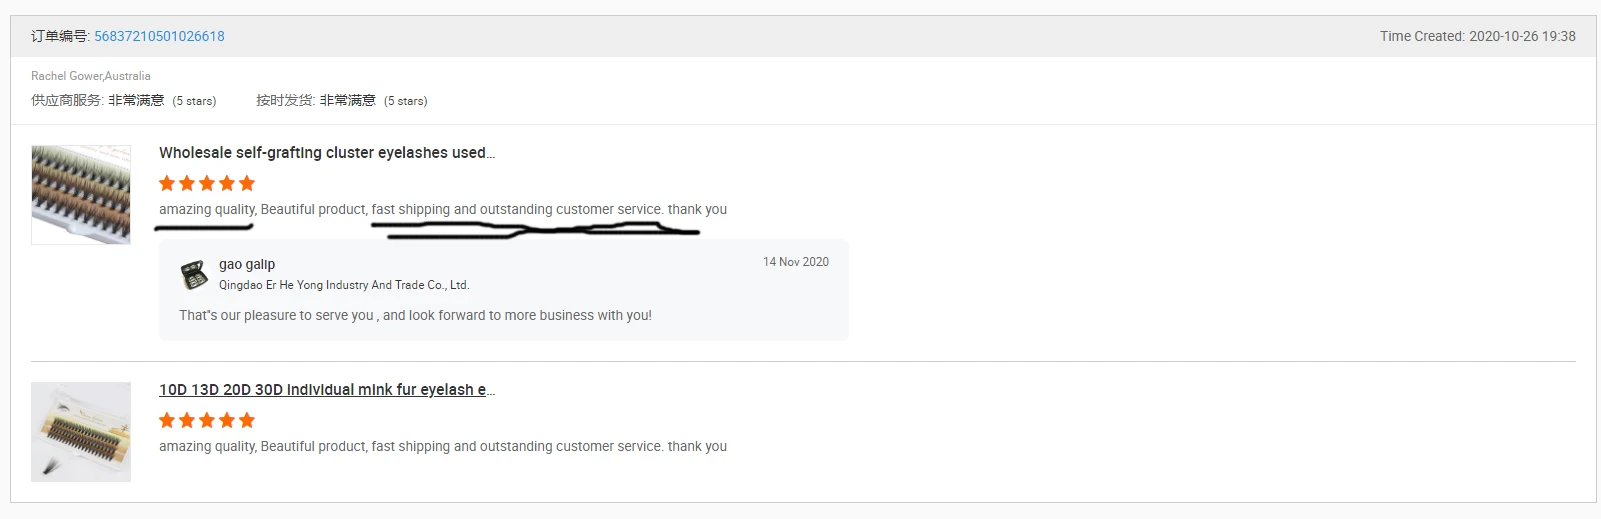The width and height of the screenshot is (1601, 519).
Task: Open the cluster eyelashes product thumbnail
Action: 81,194
